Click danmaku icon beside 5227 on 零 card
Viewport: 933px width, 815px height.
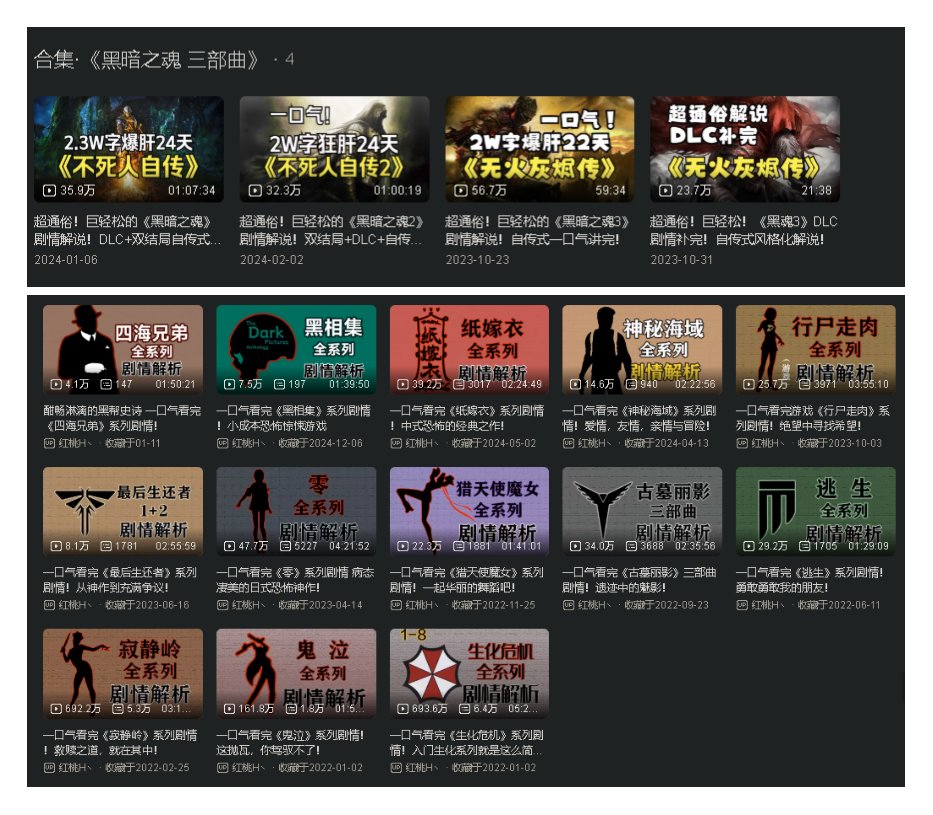(286, 546)
